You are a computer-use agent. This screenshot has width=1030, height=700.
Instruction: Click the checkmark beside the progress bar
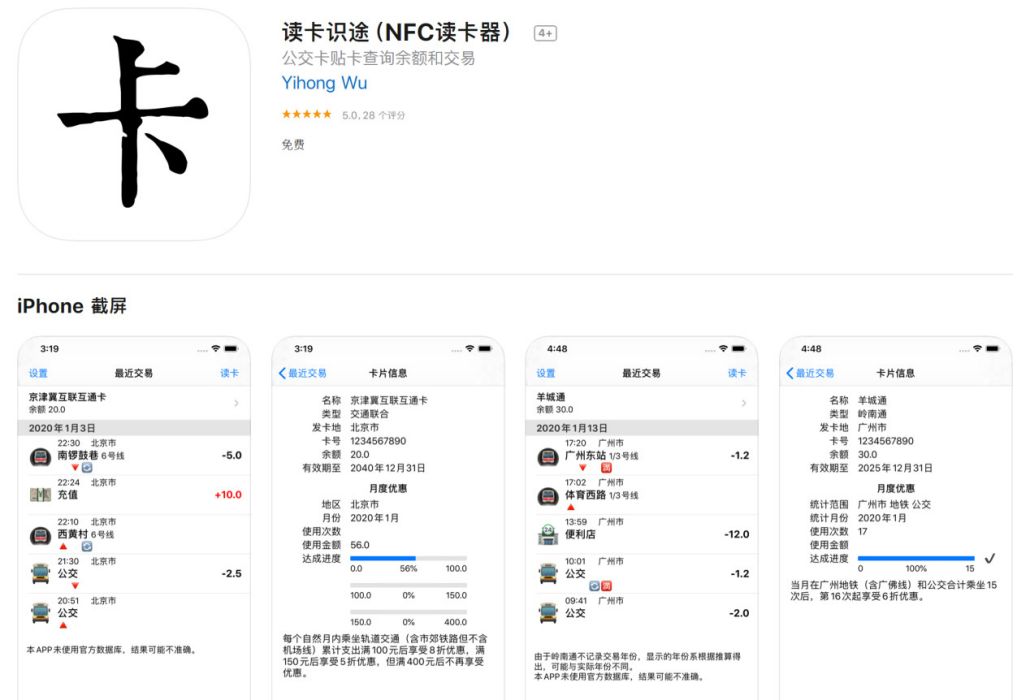click(990, 559)
